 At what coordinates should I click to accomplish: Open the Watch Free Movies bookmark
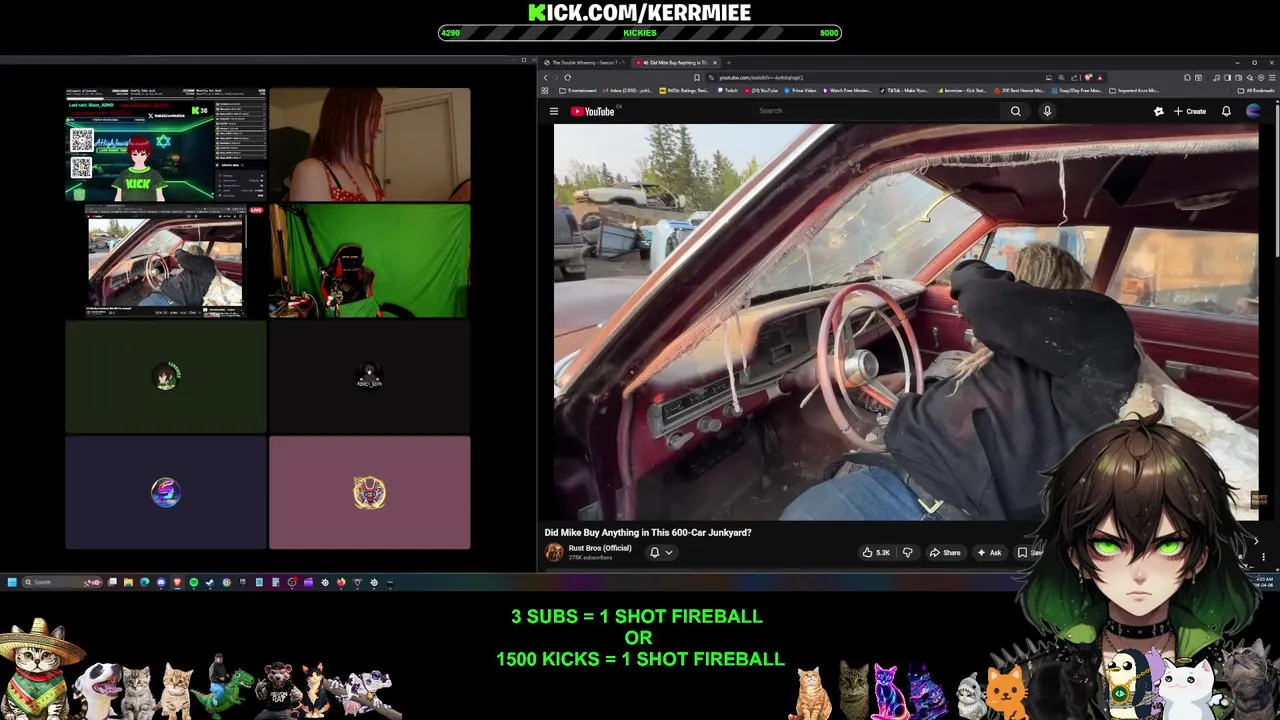[x=846, y=90]
